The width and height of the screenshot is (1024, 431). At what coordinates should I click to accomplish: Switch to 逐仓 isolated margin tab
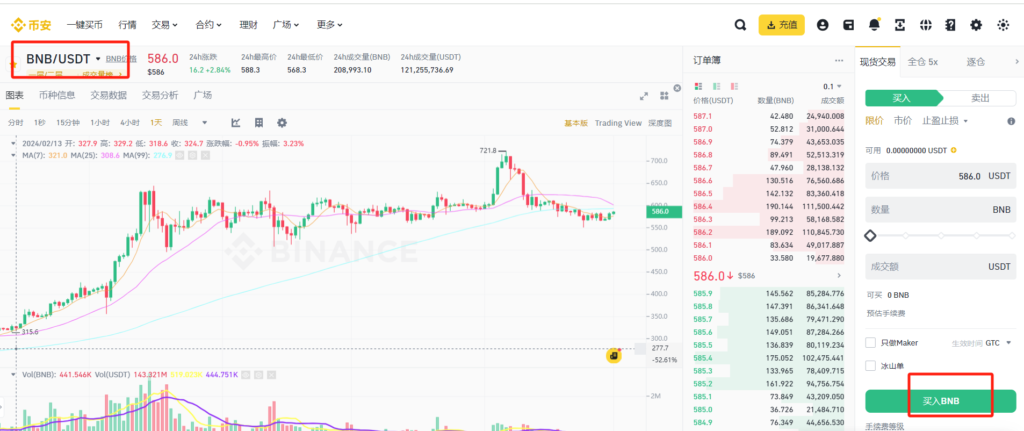coord(976,61)
